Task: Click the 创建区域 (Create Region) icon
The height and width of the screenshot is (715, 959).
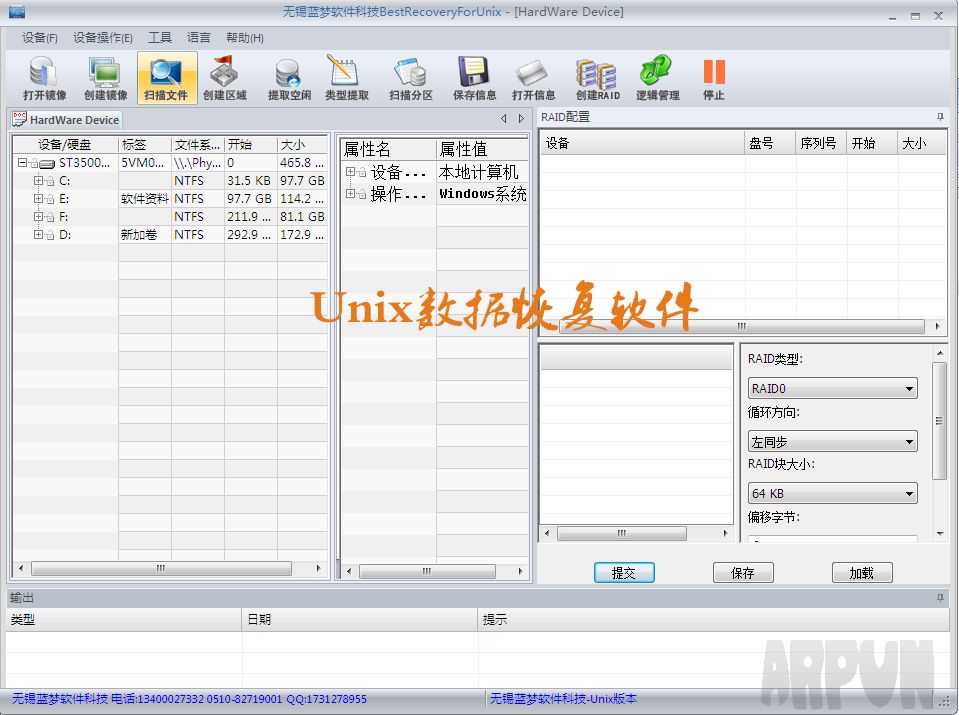Action: 225,78
